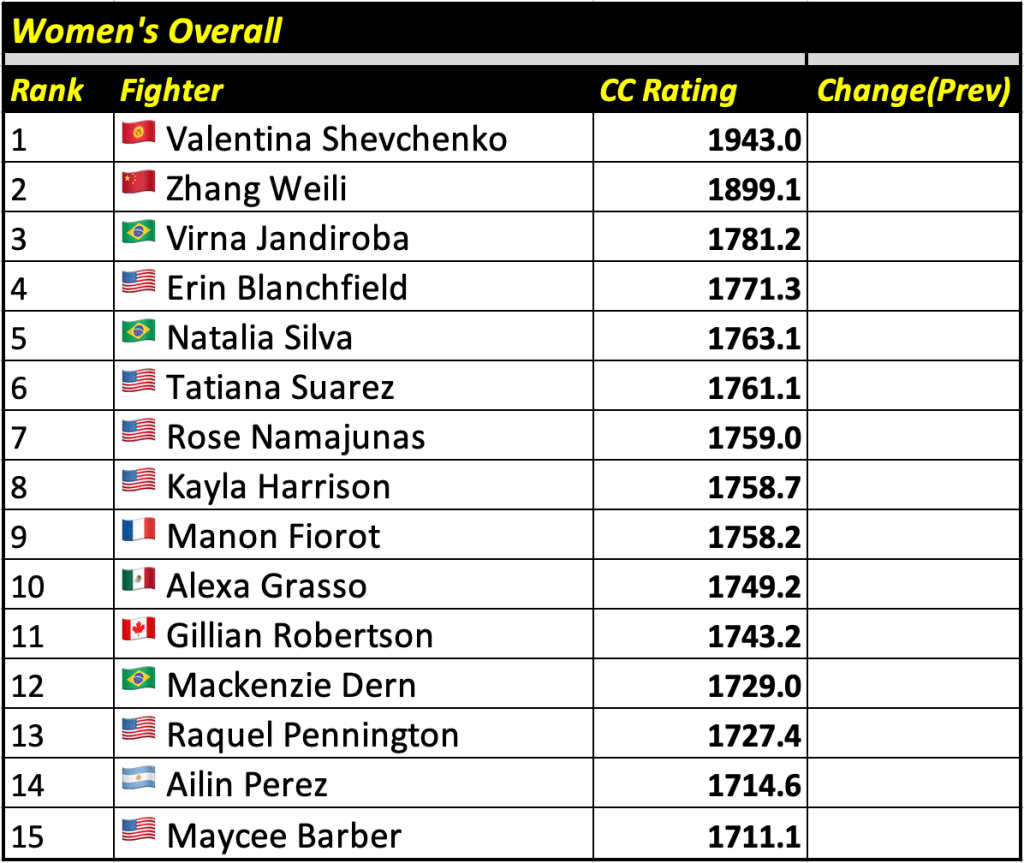Select the Change(Prev) column header
This screenshot has height=863, width=1024.
point(913,91)
